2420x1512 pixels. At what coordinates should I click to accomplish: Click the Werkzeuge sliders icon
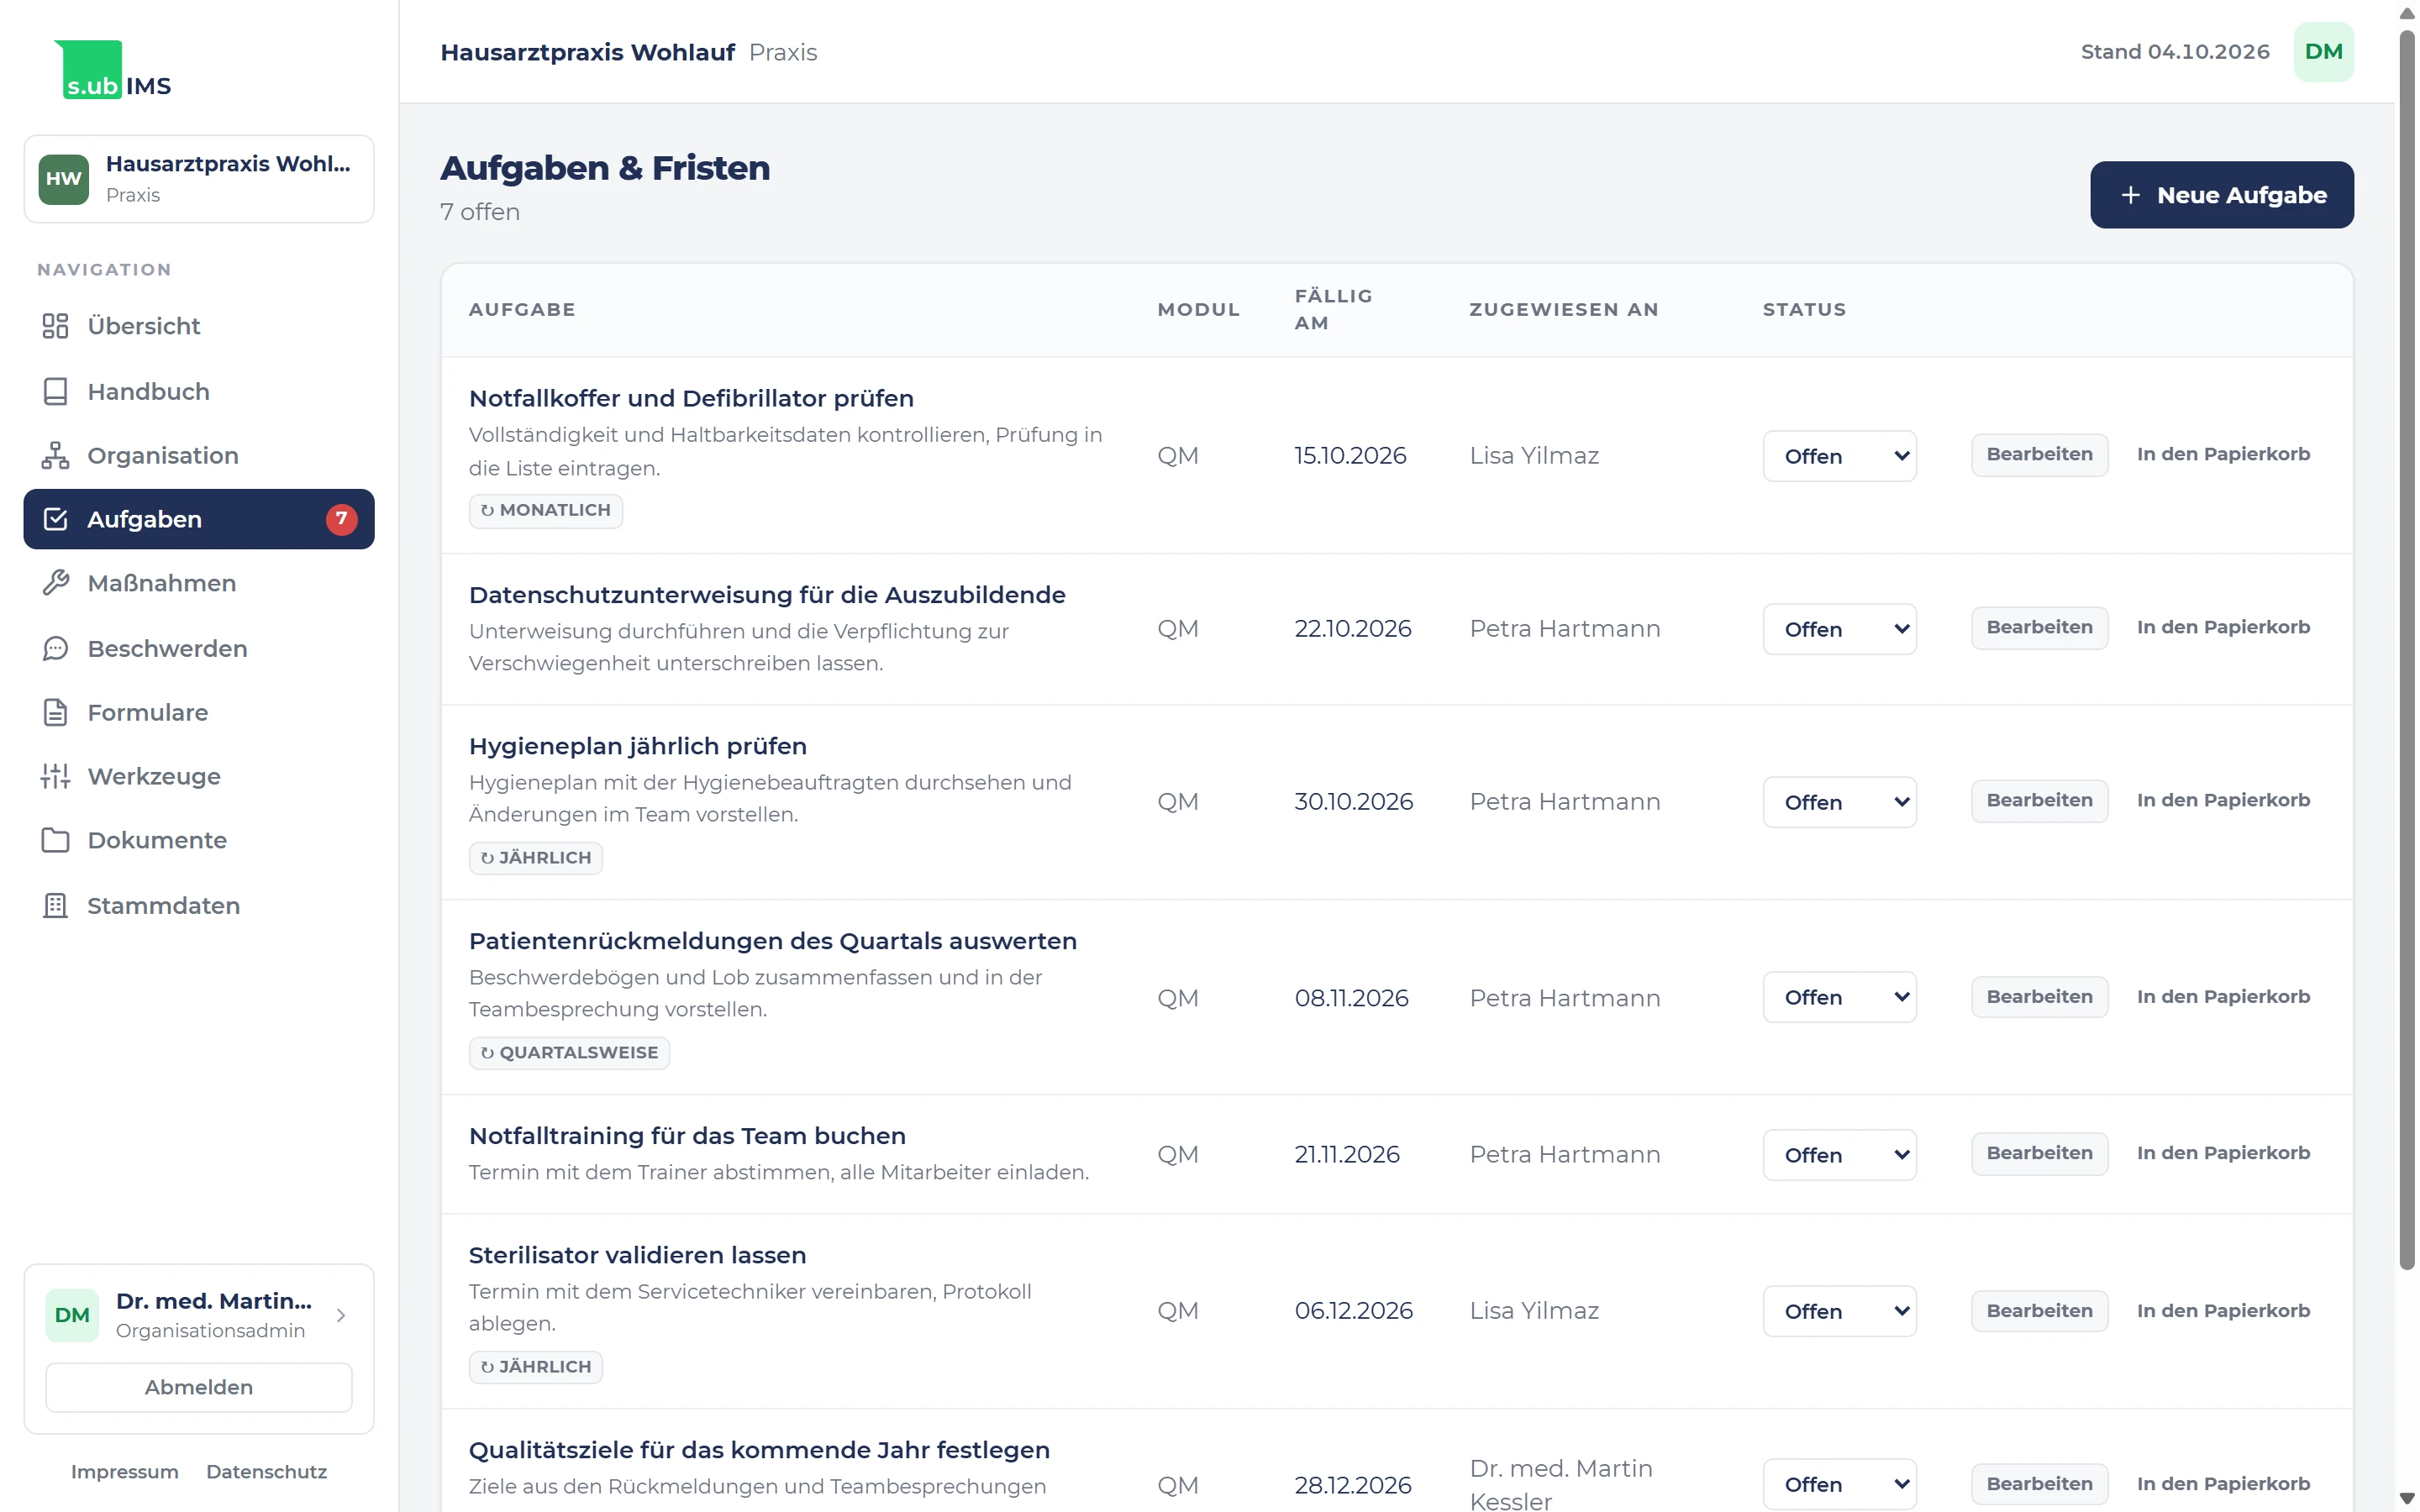(55, 776)
